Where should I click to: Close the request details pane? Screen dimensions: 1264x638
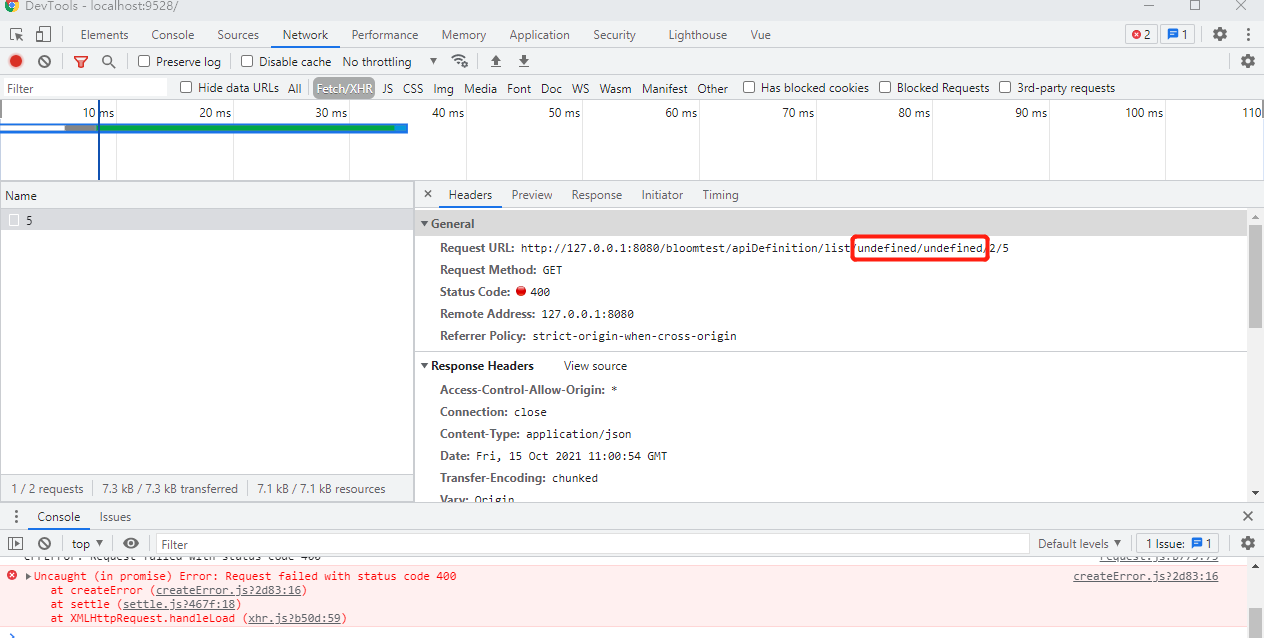[x=428, y=194]
